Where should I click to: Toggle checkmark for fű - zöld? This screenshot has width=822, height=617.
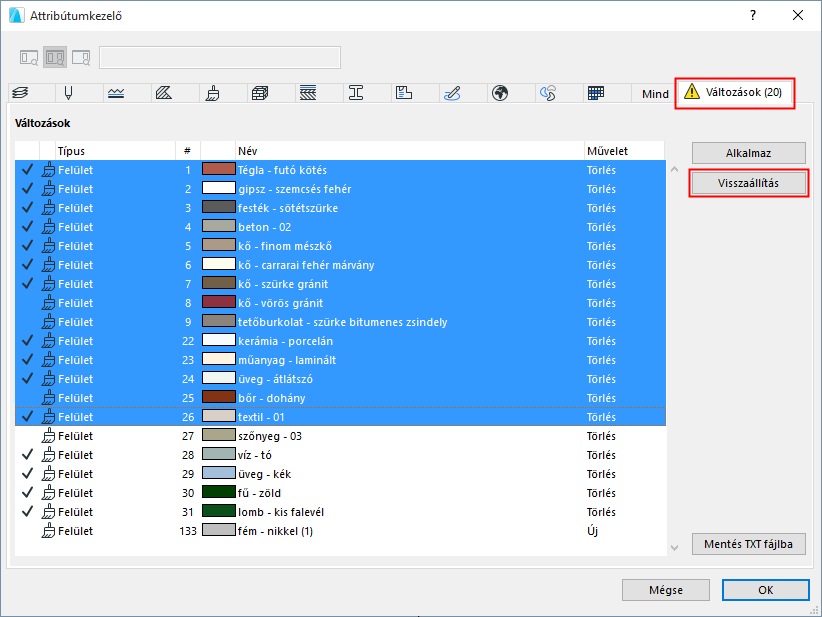[27, 493]
